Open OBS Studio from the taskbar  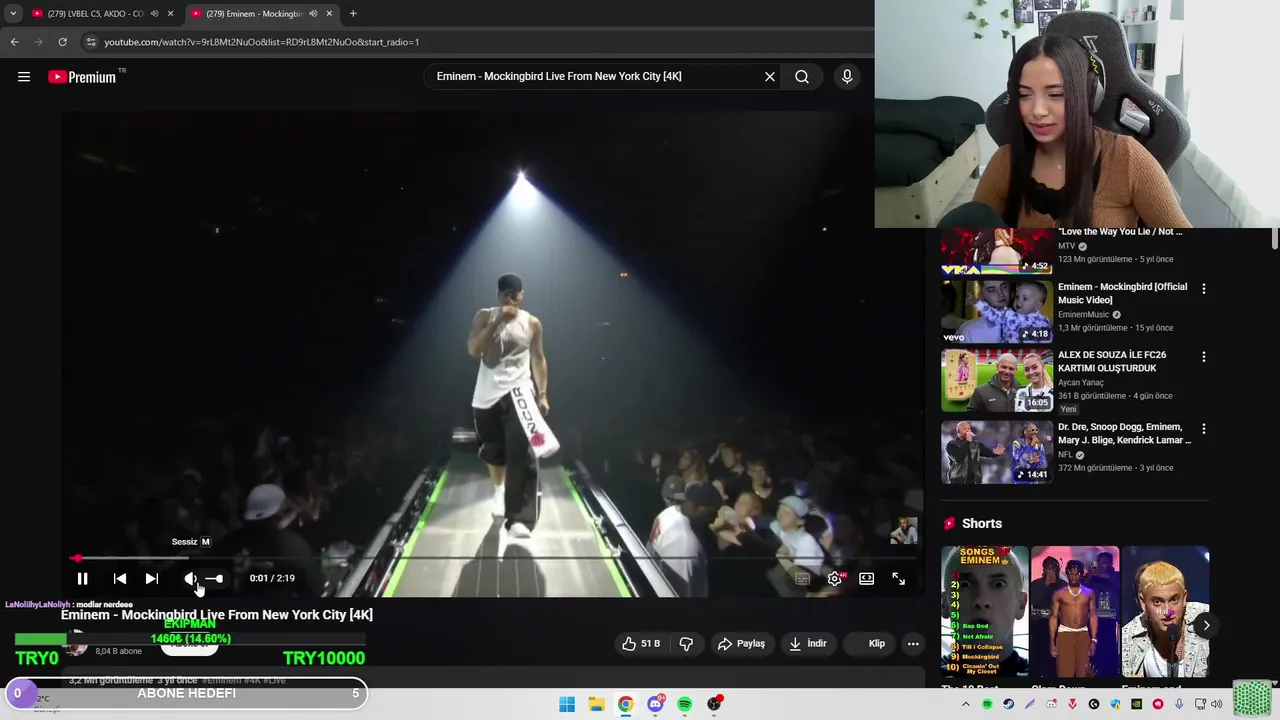(714, 704)
